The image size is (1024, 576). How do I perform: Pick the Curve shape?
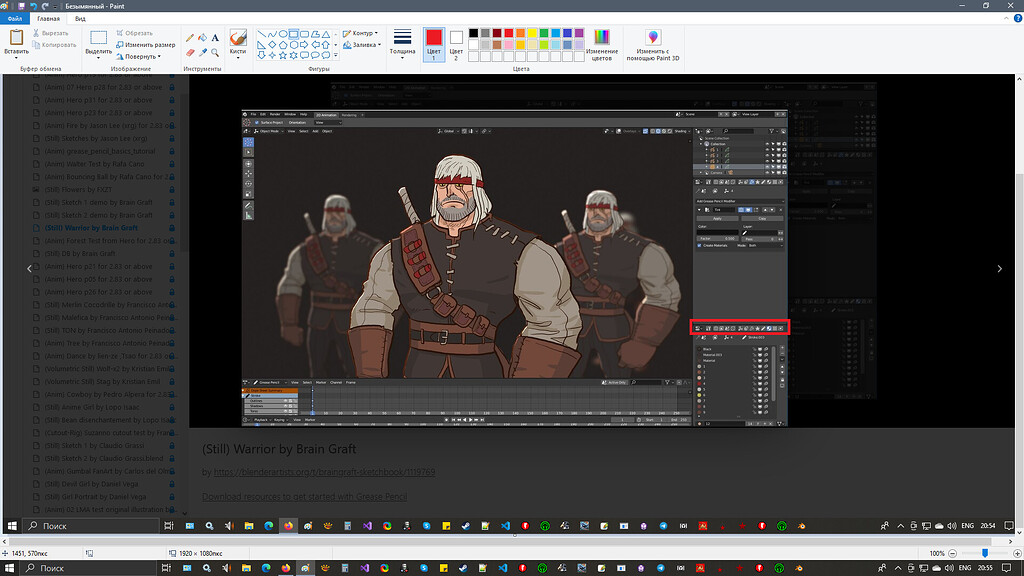coord(272,34)
